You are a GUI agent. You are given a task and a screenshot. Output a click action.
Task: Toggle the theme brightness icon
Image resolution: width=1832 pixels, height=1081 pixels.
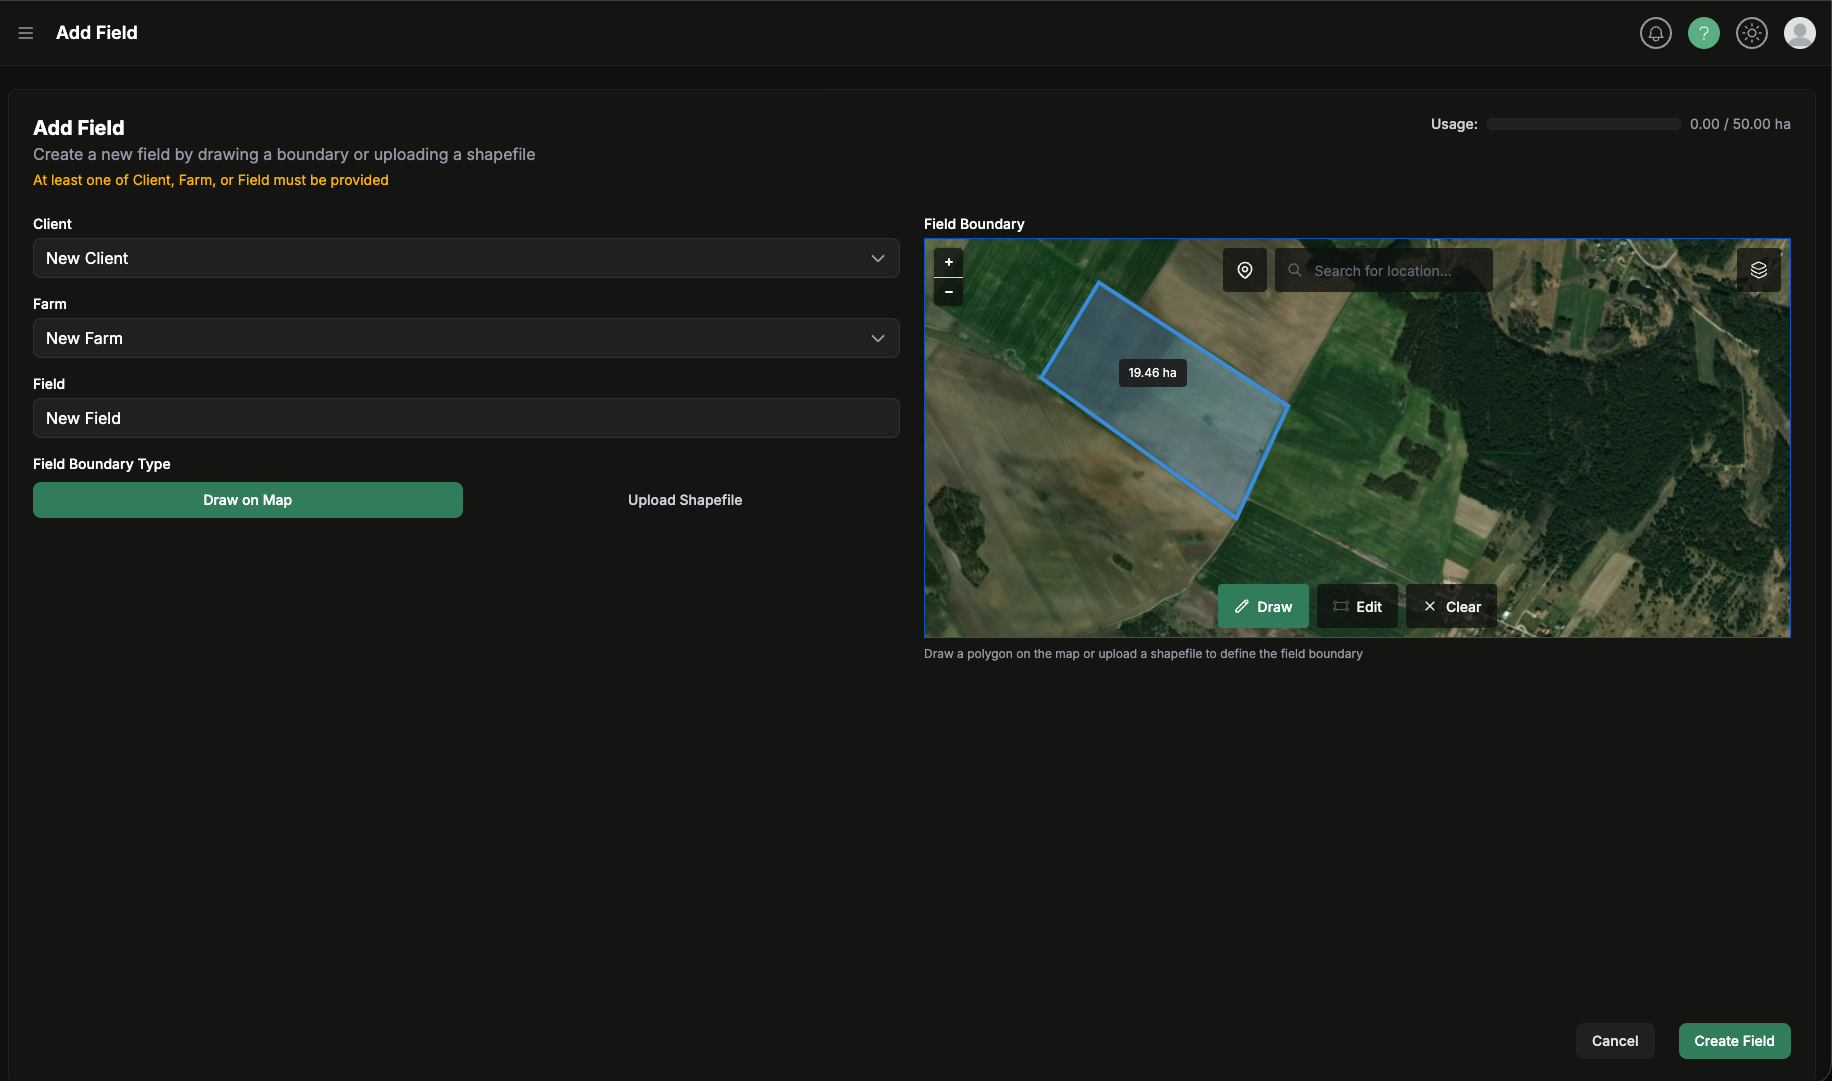pyautogui.click(x=1752, y=32)
